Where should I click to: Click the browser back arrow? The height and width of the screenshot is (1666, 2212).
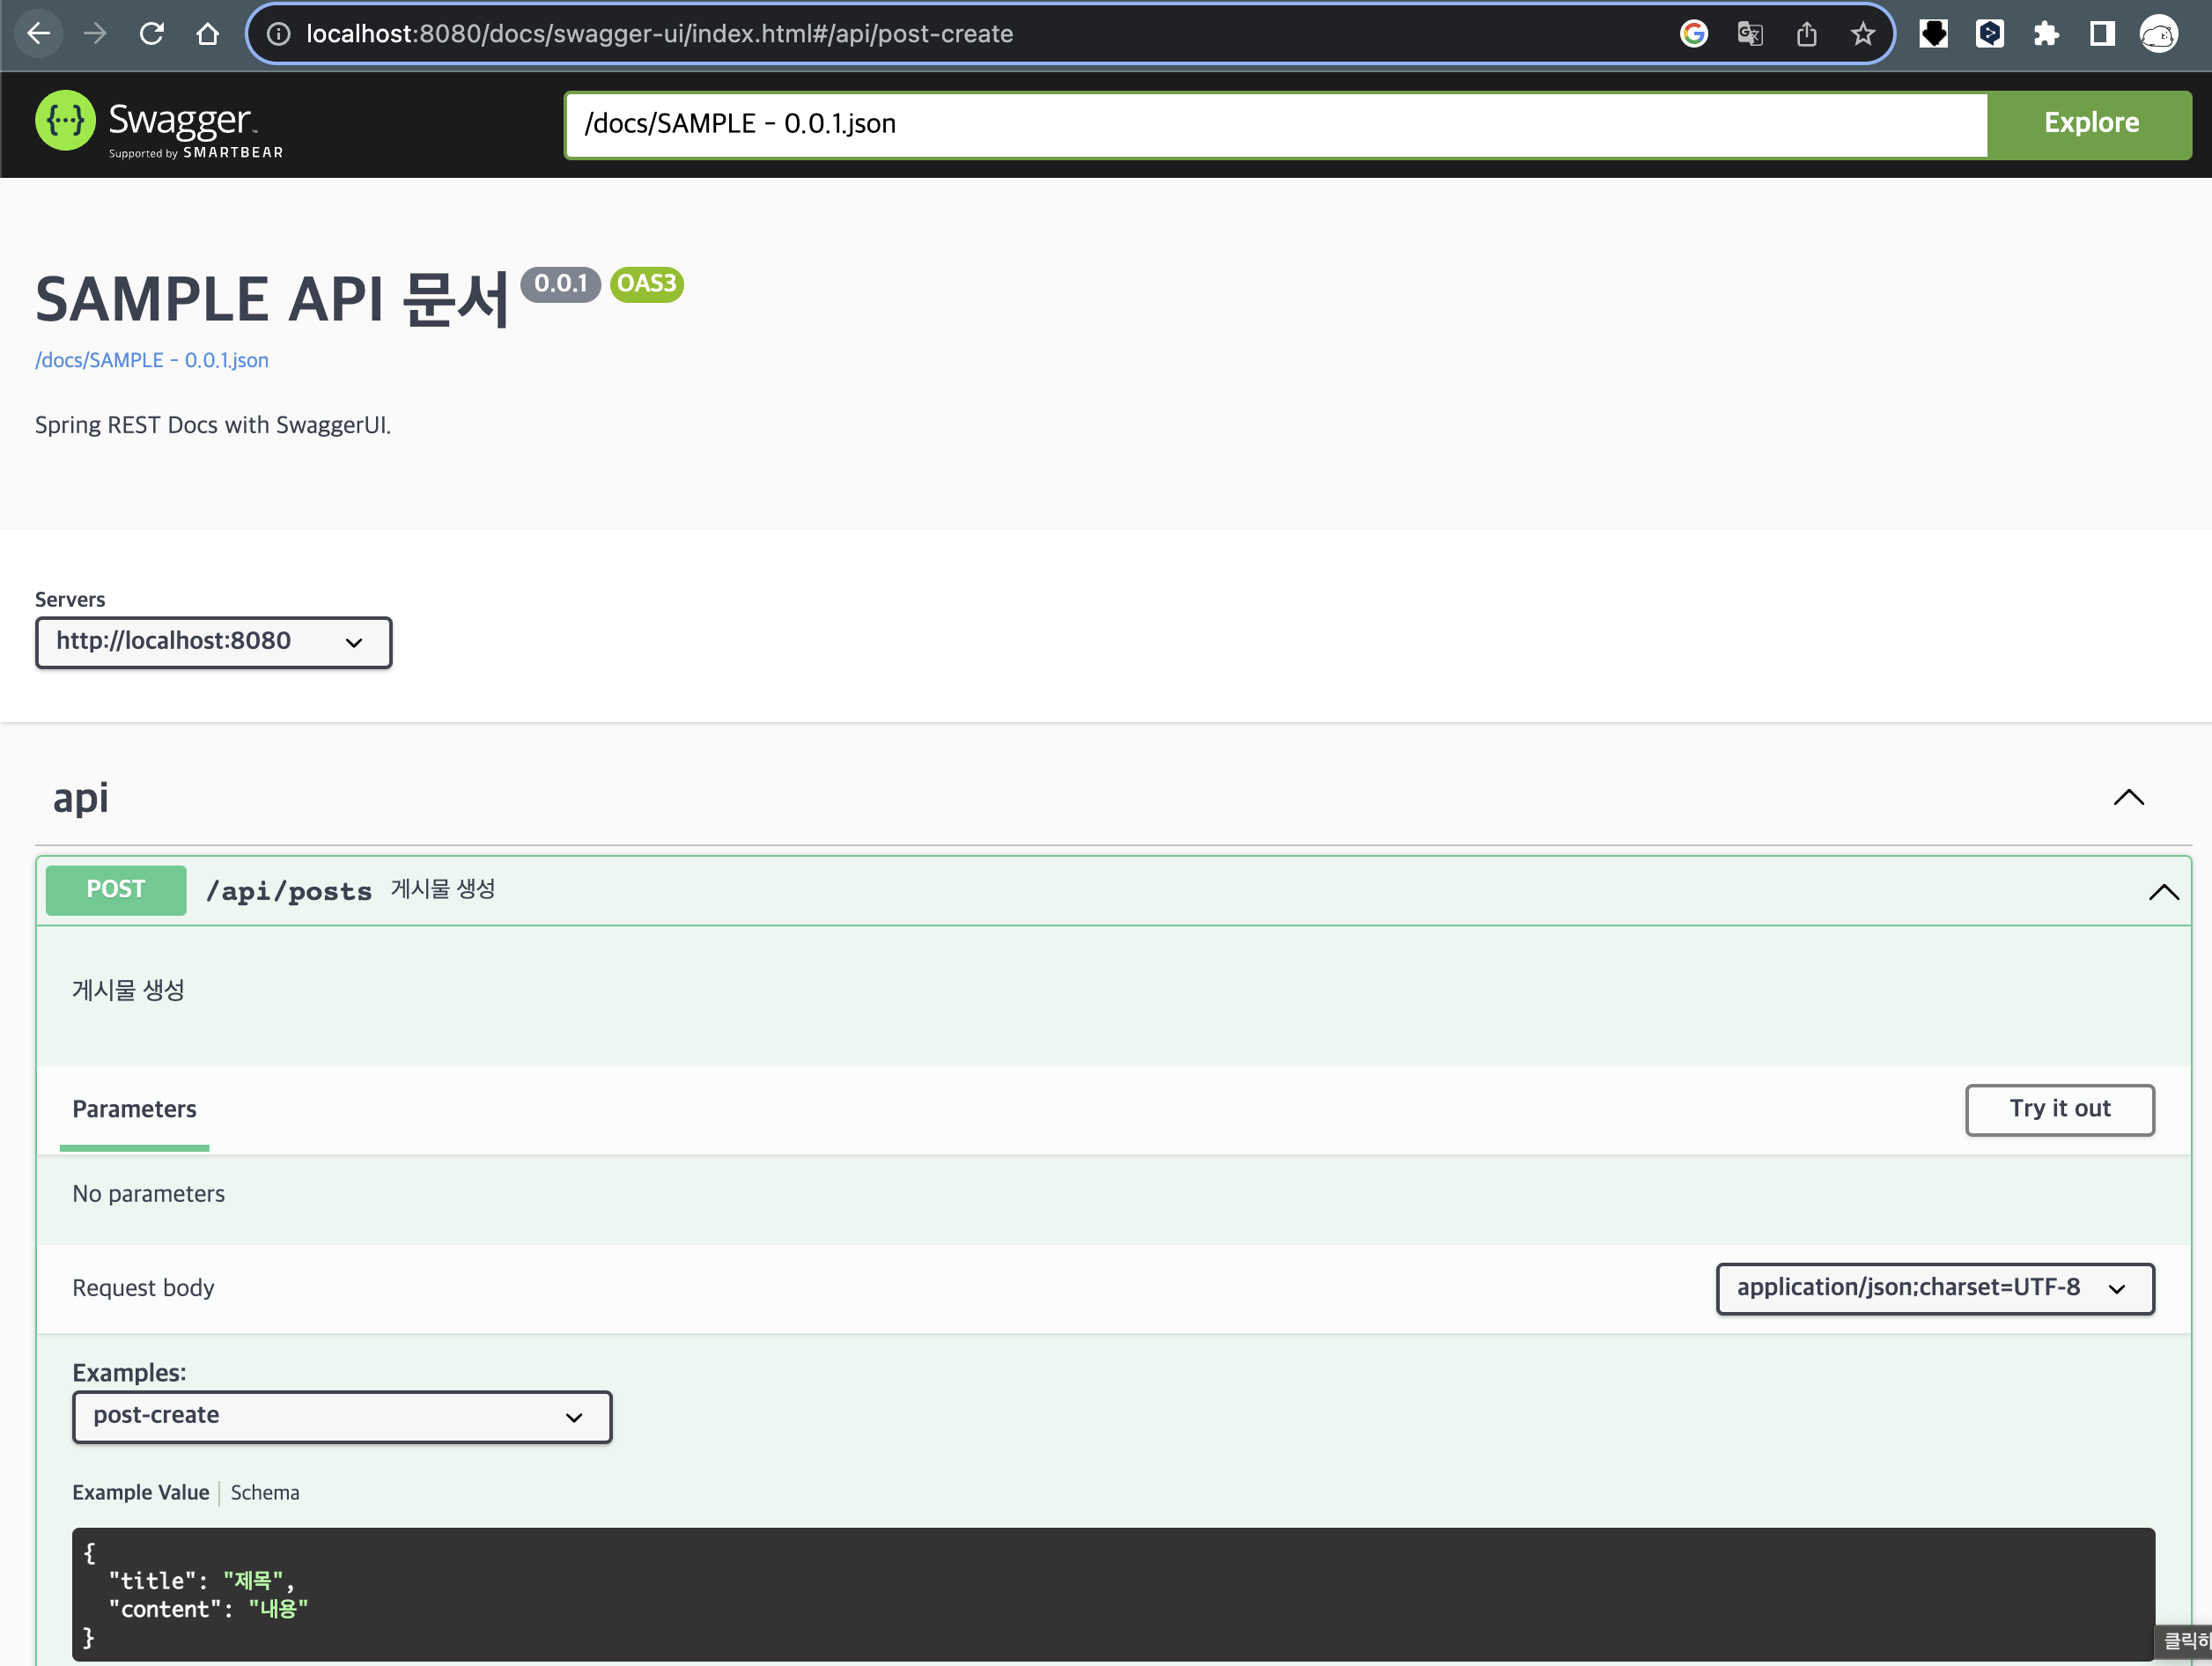pyautogui.click(x=38, y=34)
